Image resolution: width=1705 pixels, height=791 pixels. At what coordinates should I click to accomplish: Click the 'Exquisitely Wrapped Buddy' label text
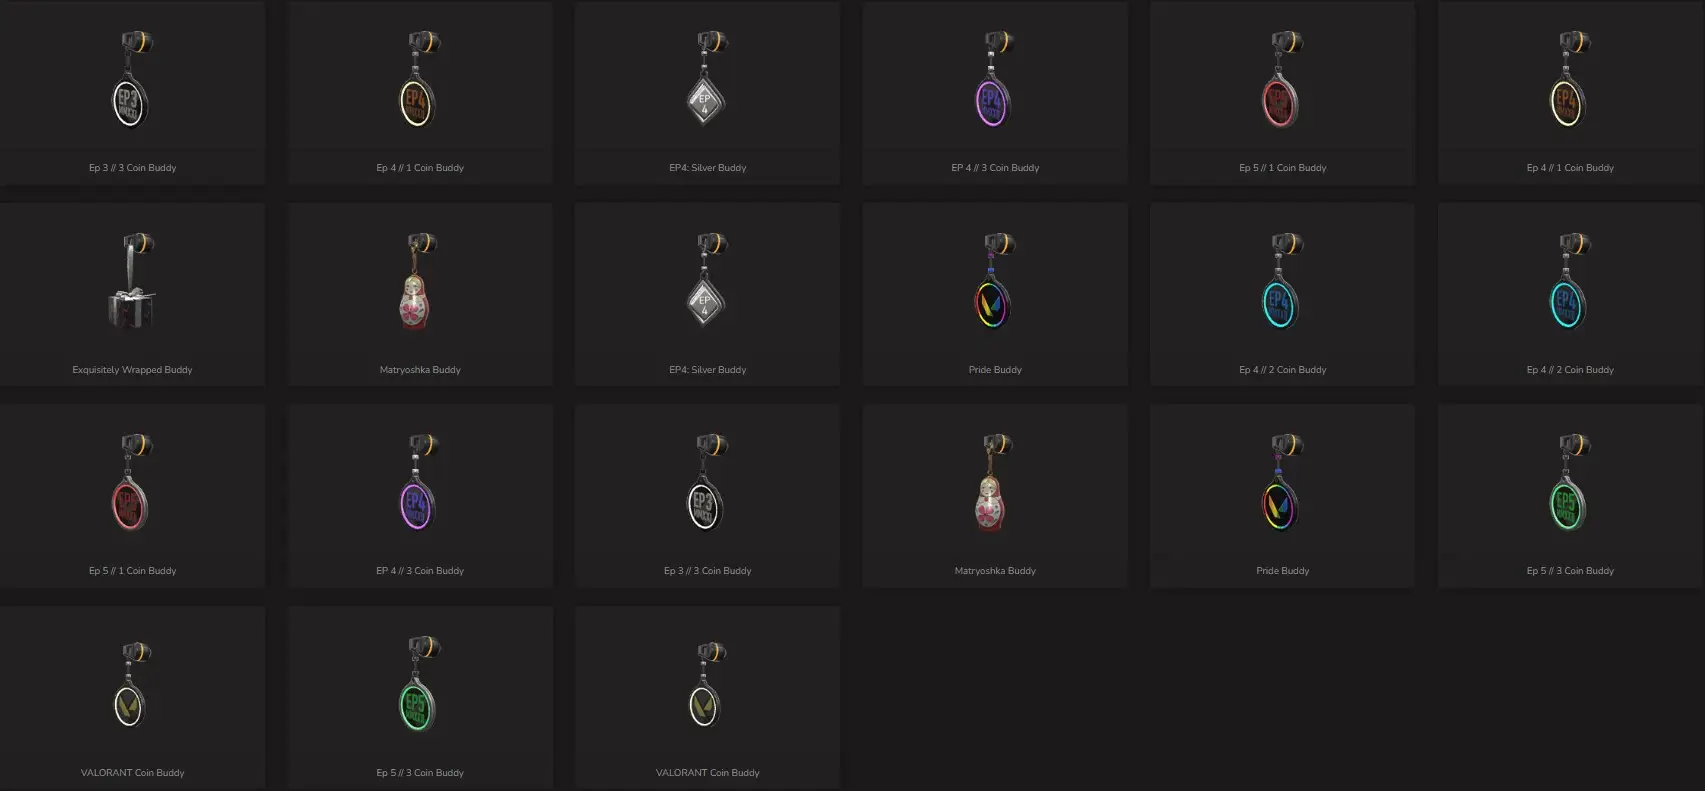click(132, 370)
